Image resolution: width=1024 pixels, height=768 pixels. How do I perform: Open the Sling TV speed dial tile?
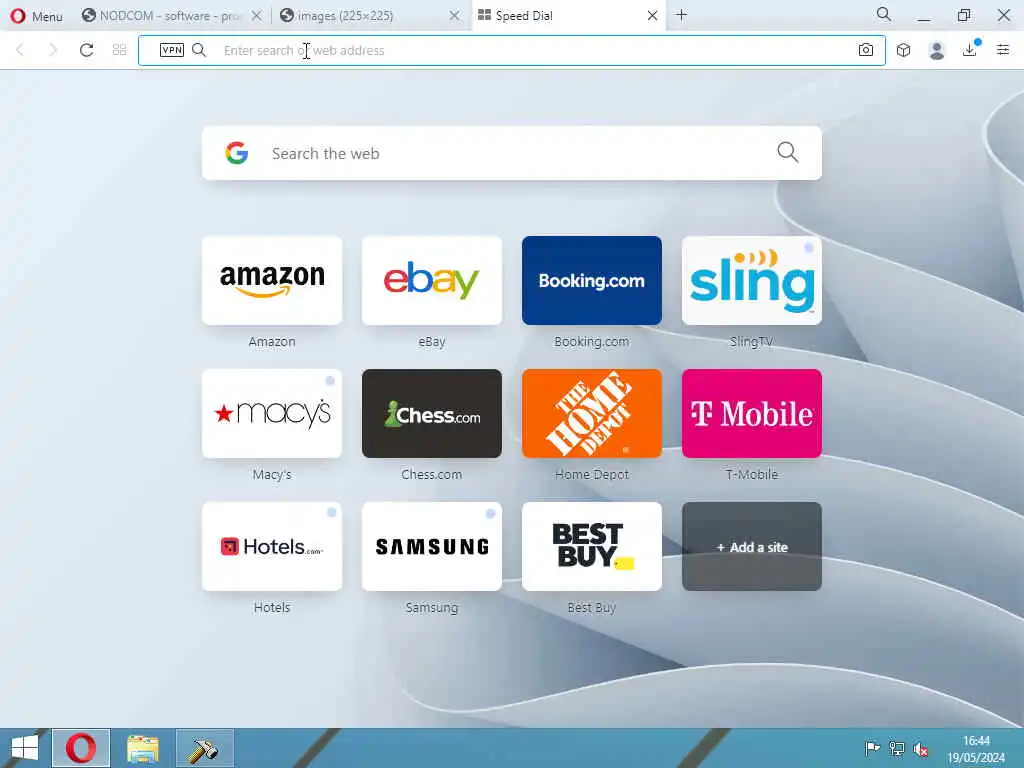coord(752,280)
